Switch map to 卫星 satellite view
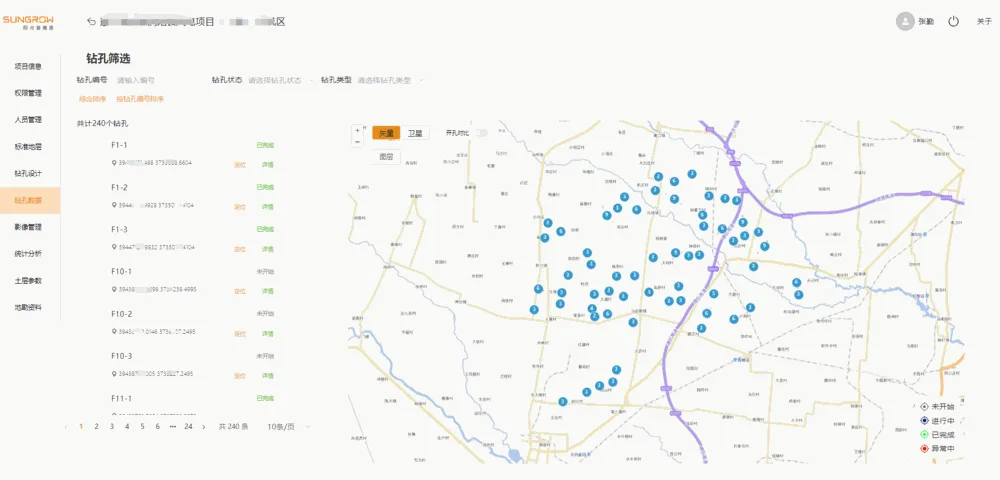Image resolution: width=1000 pixels, height=480 pixels. pos(415,133)
